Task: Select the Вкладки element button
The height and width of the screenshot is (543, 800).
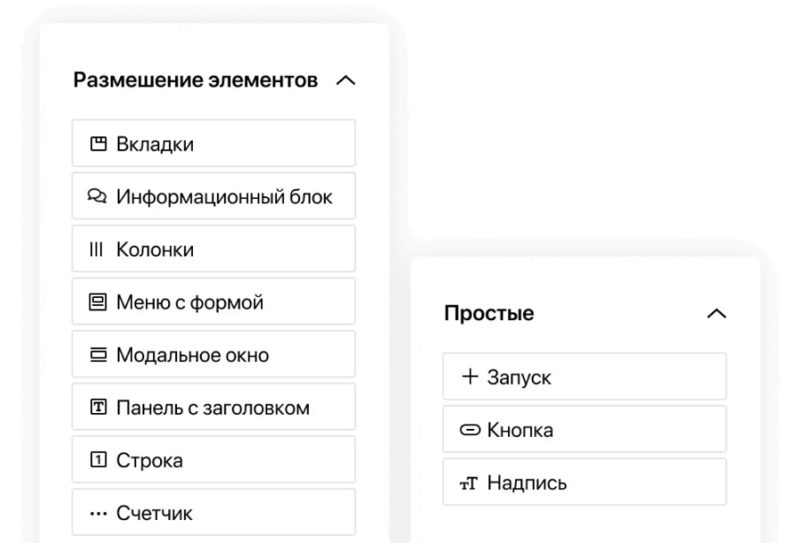Action: click(214, 144)
